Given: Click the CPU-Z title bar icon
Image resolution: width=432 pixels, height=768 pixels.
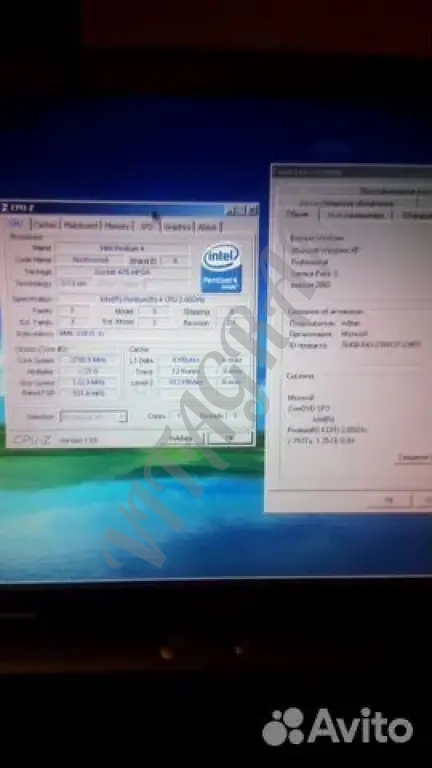Looking at the screenshot, I should [5, 207].
